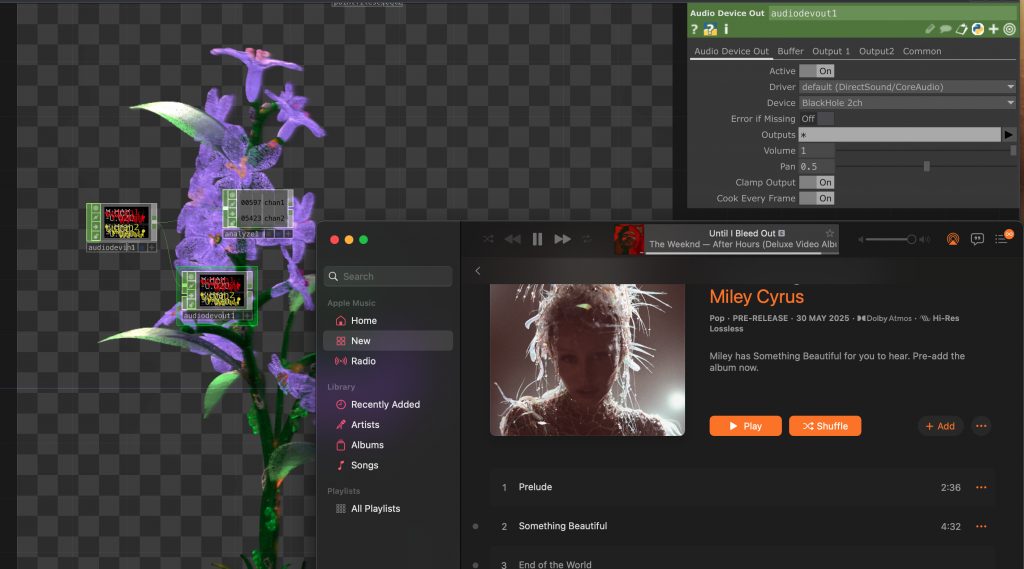
Task: Toggle Cook Every Frame switch
Action: pos(816,199)
